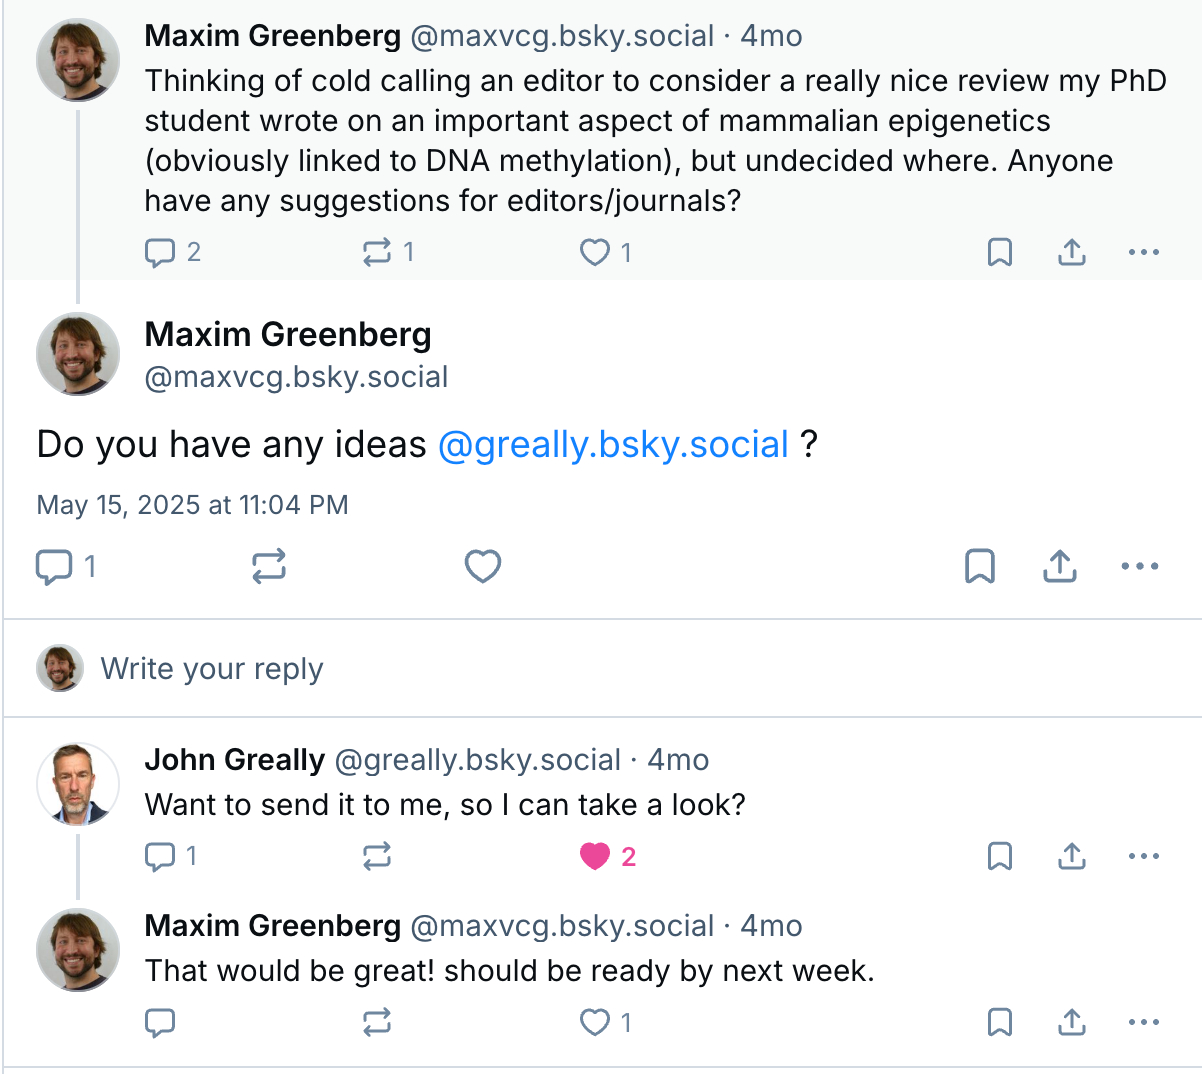Open more options on the top post
The image size is (1202, 1074).
pos(1143,252)
